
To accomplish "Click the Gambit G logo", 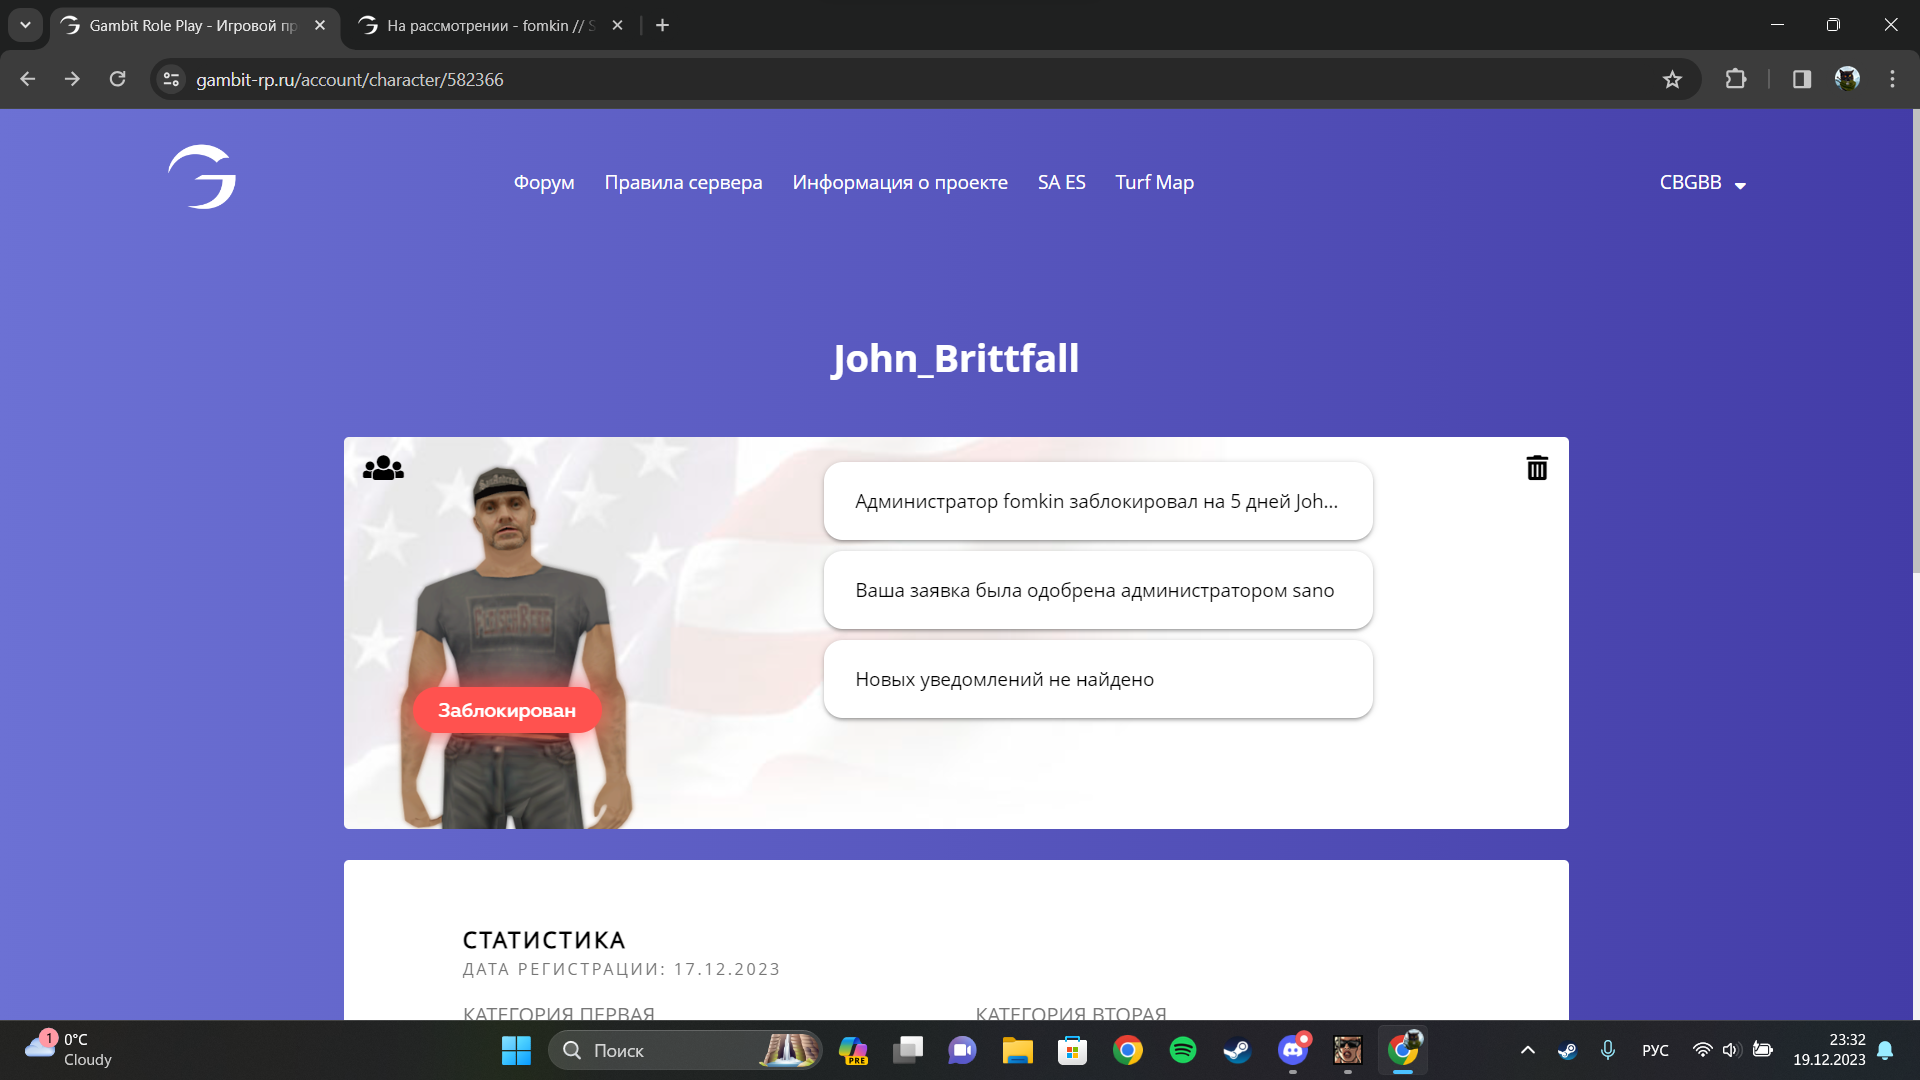I will click(202, 177).
